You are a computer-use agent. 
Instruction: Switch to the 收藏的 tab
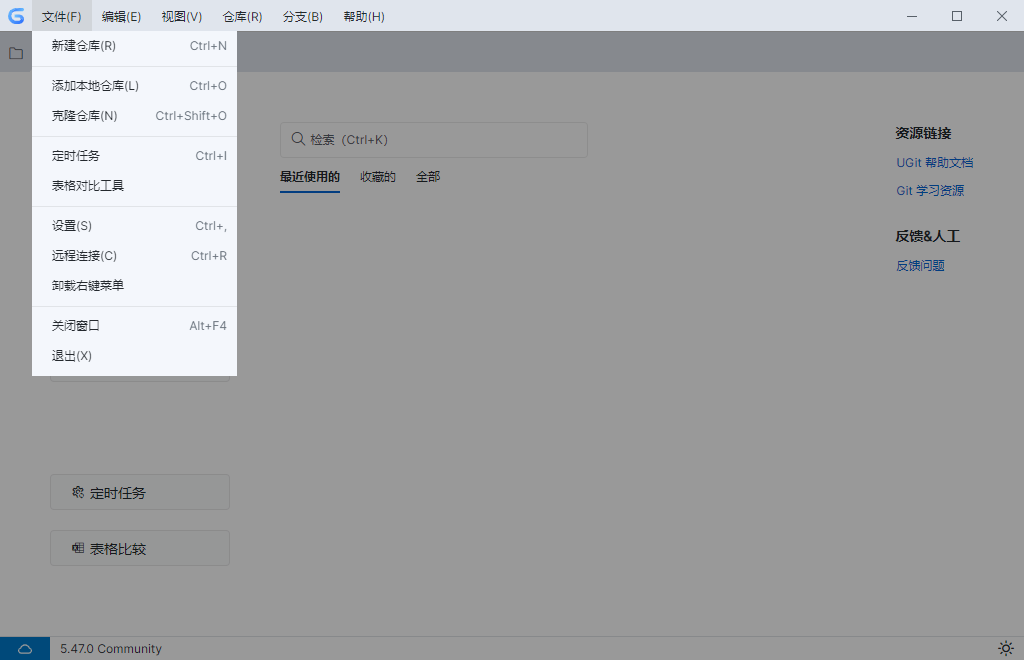point(377,177)
